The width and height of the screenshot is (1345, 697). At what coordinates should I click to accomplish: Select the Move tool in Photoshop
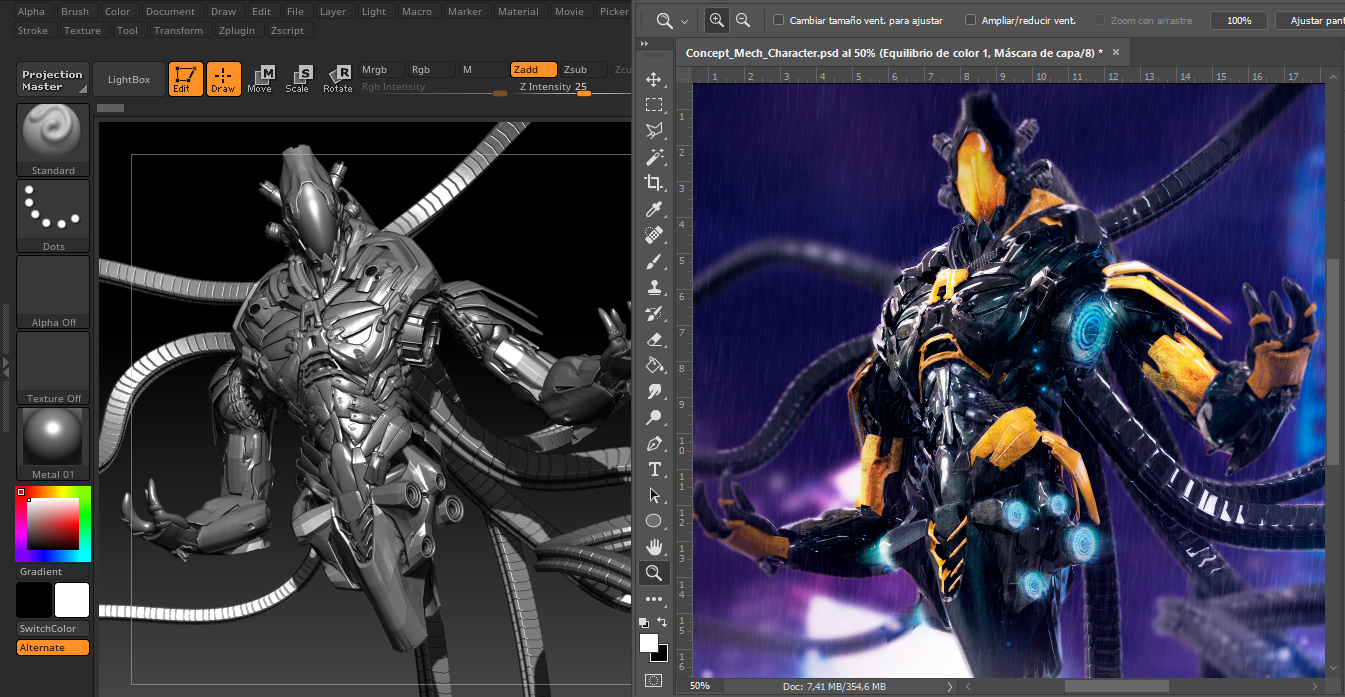click(654, 79)
